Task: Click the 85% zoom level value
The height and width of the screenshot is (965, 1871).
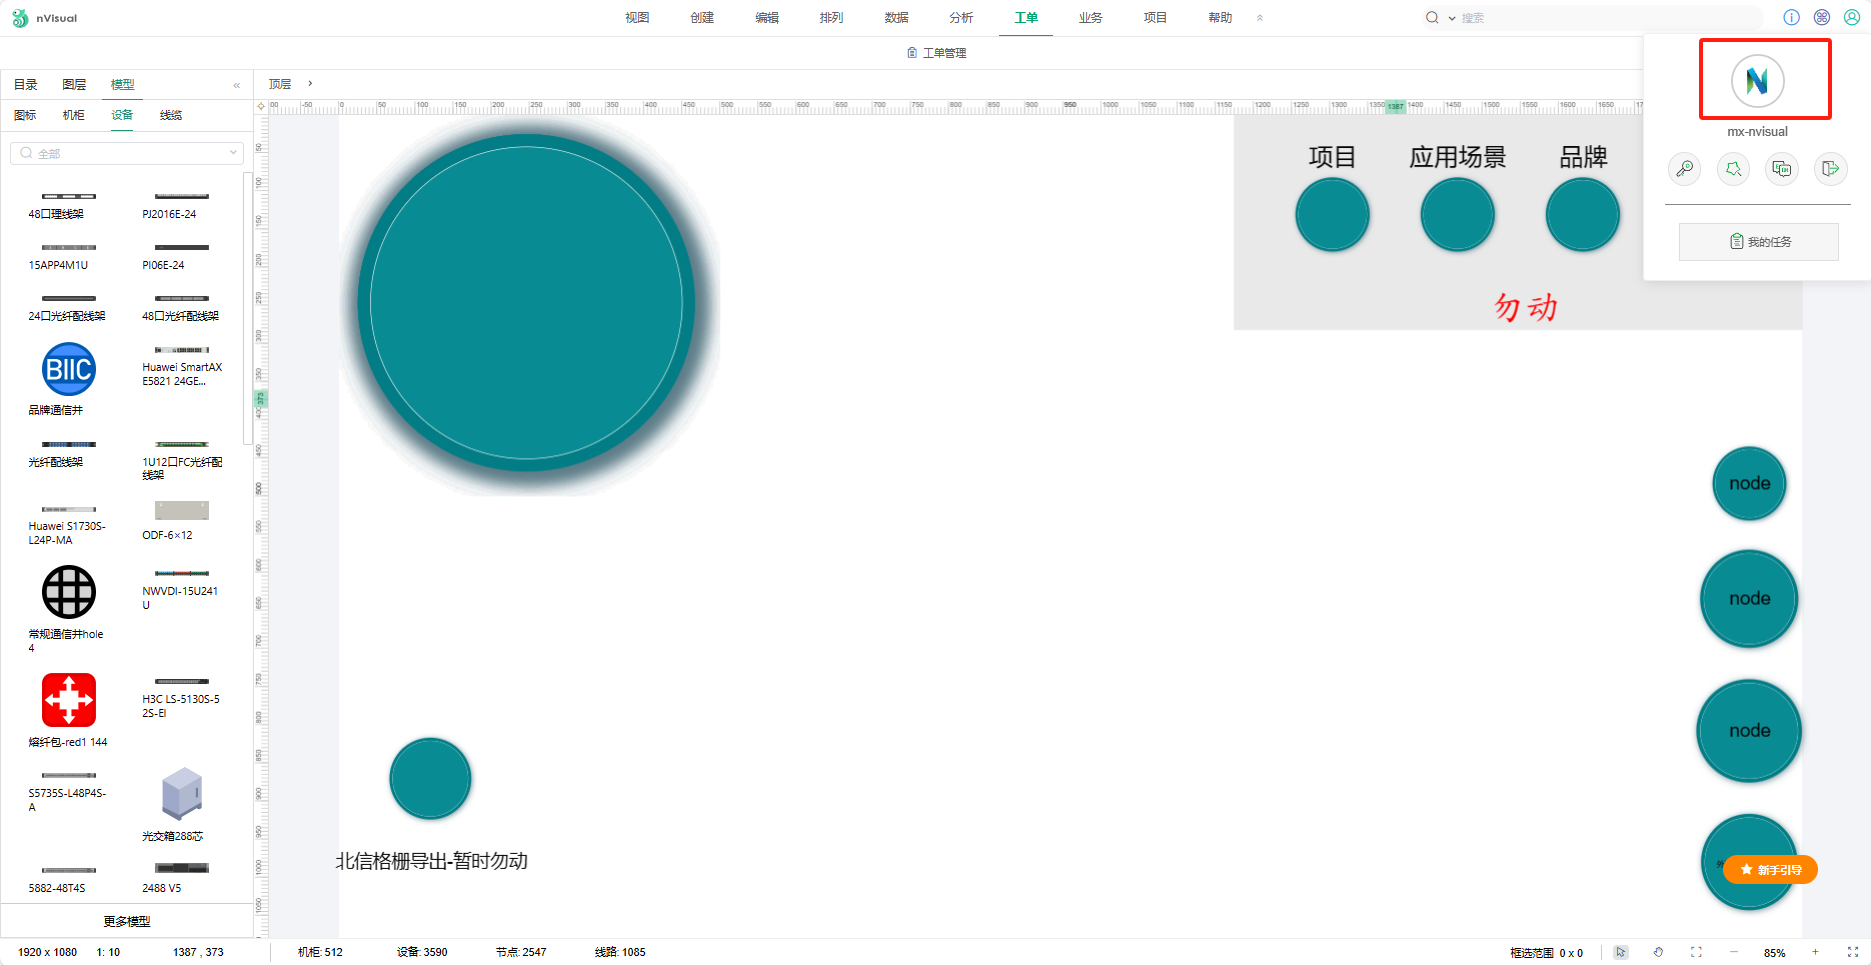Action: [1775, 953]
